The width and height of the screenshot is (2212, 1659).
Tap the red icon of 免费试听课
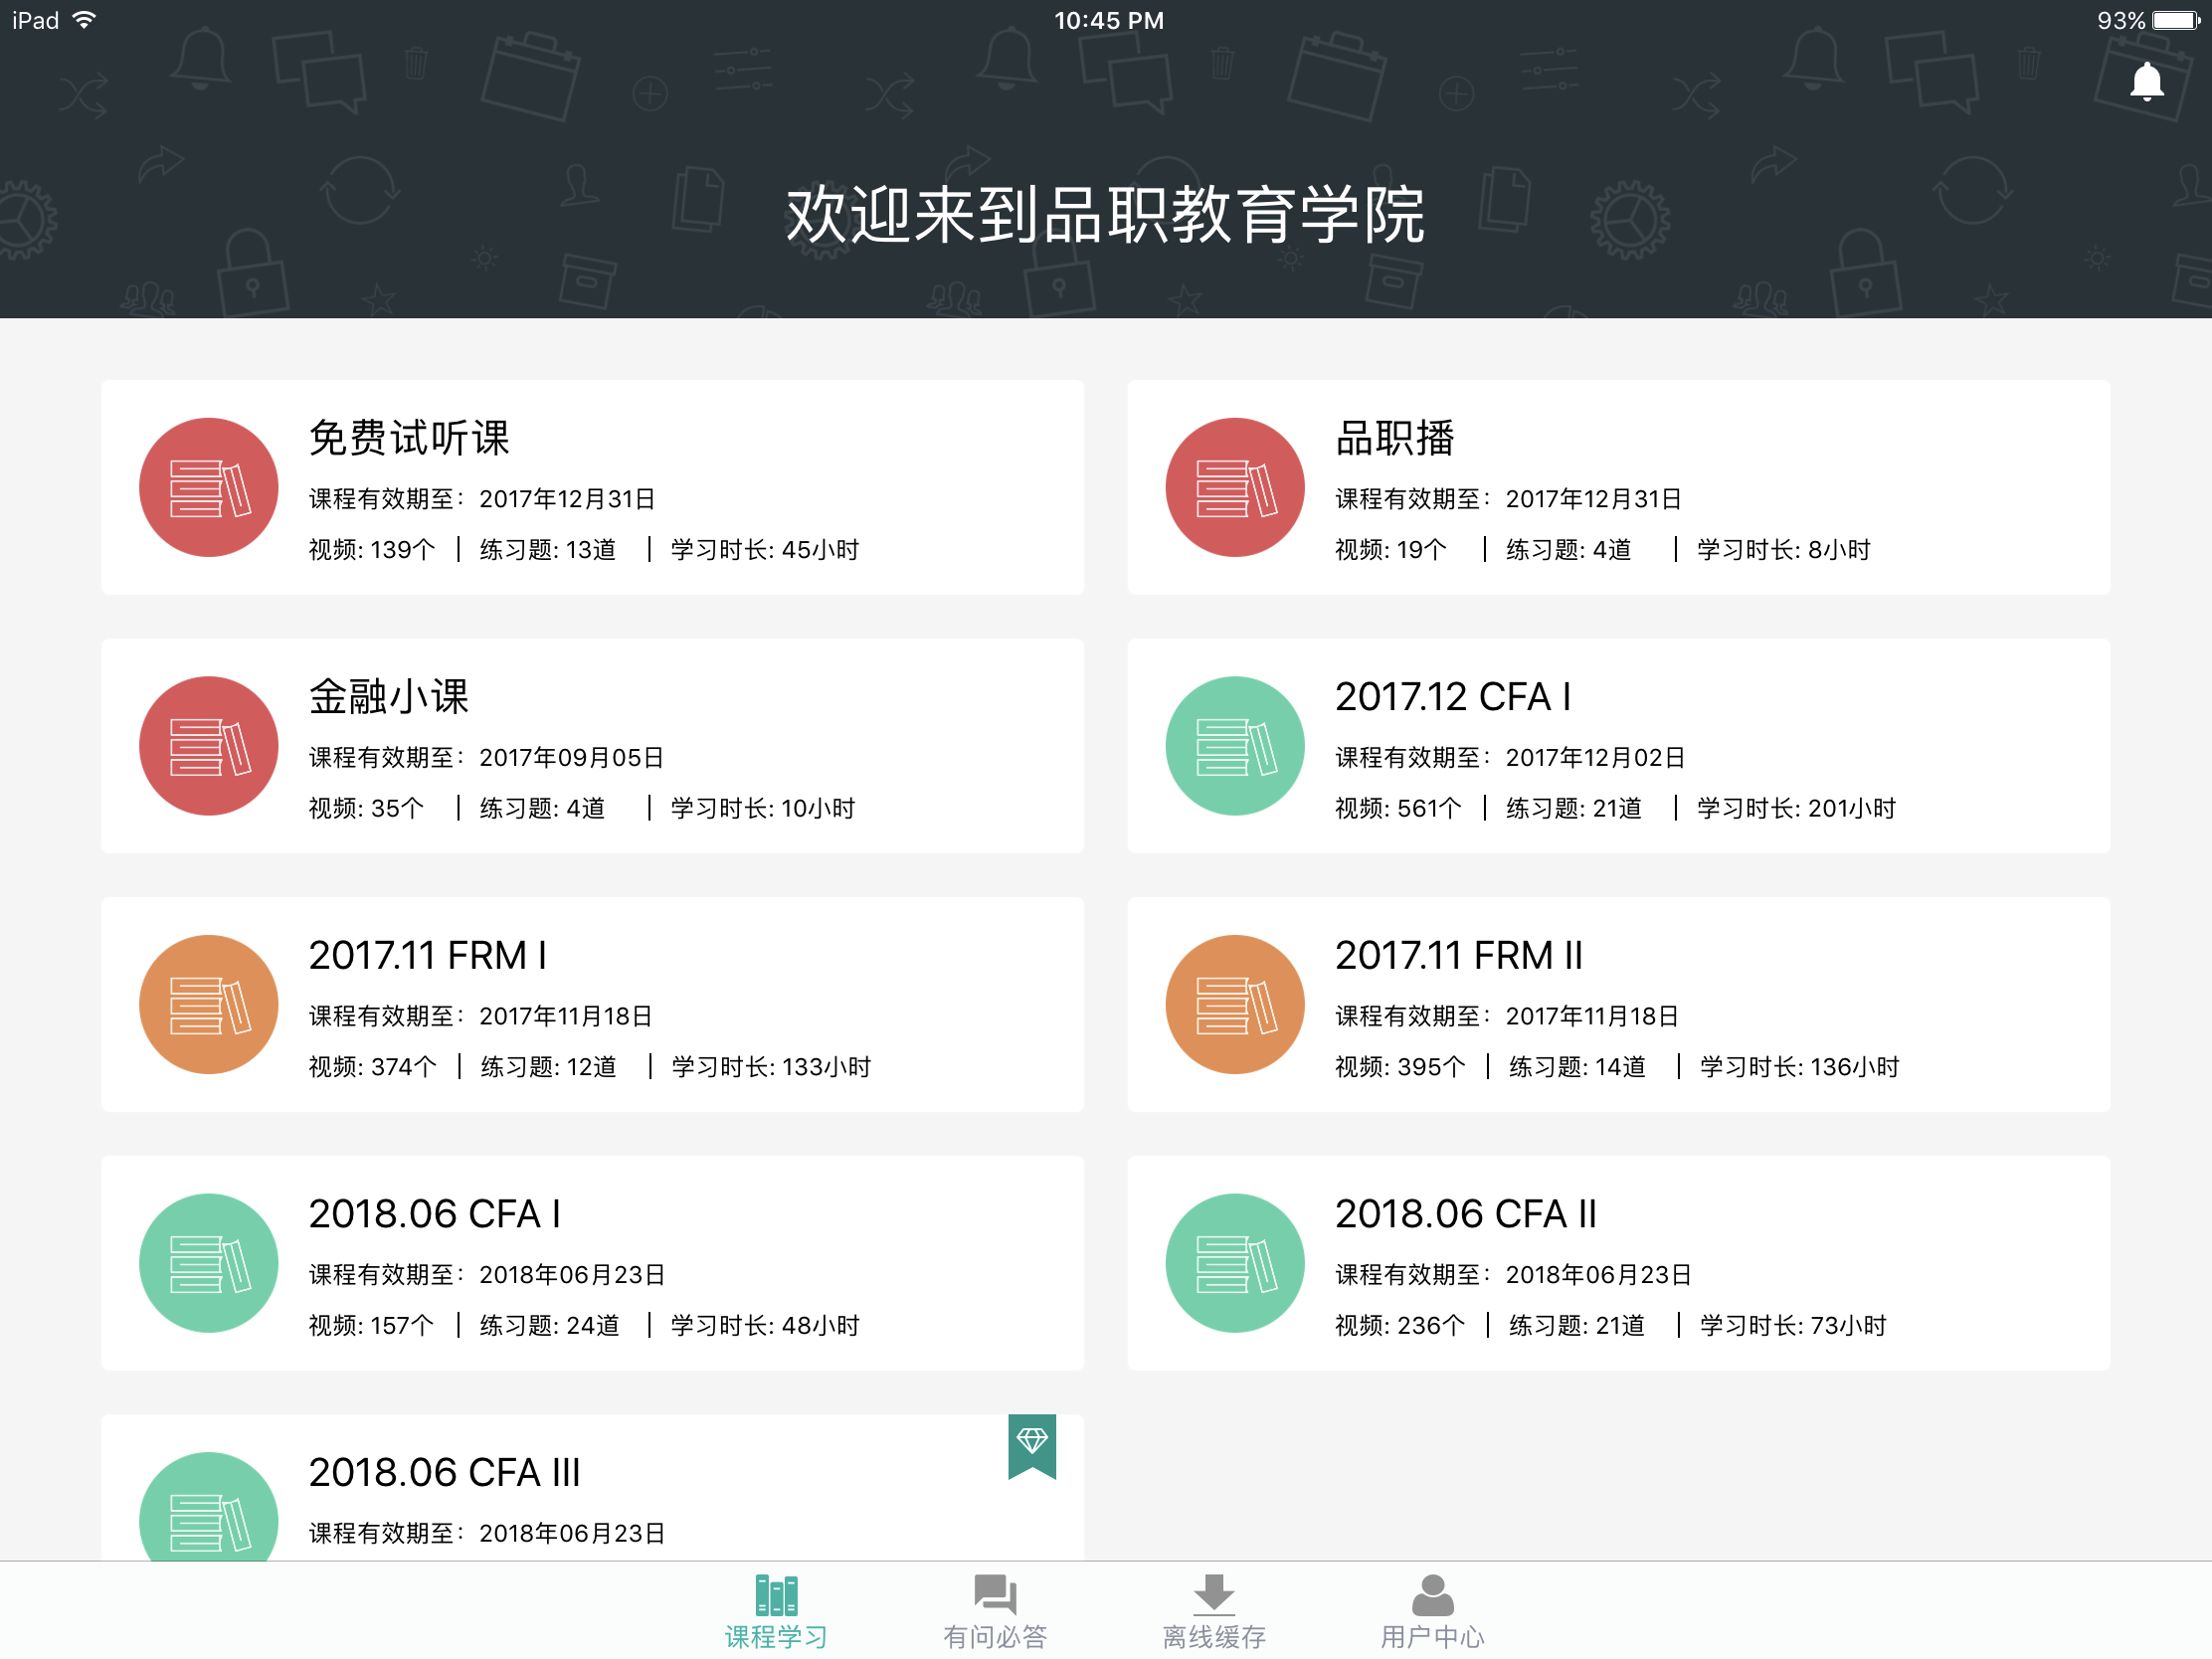click(209, 487)
